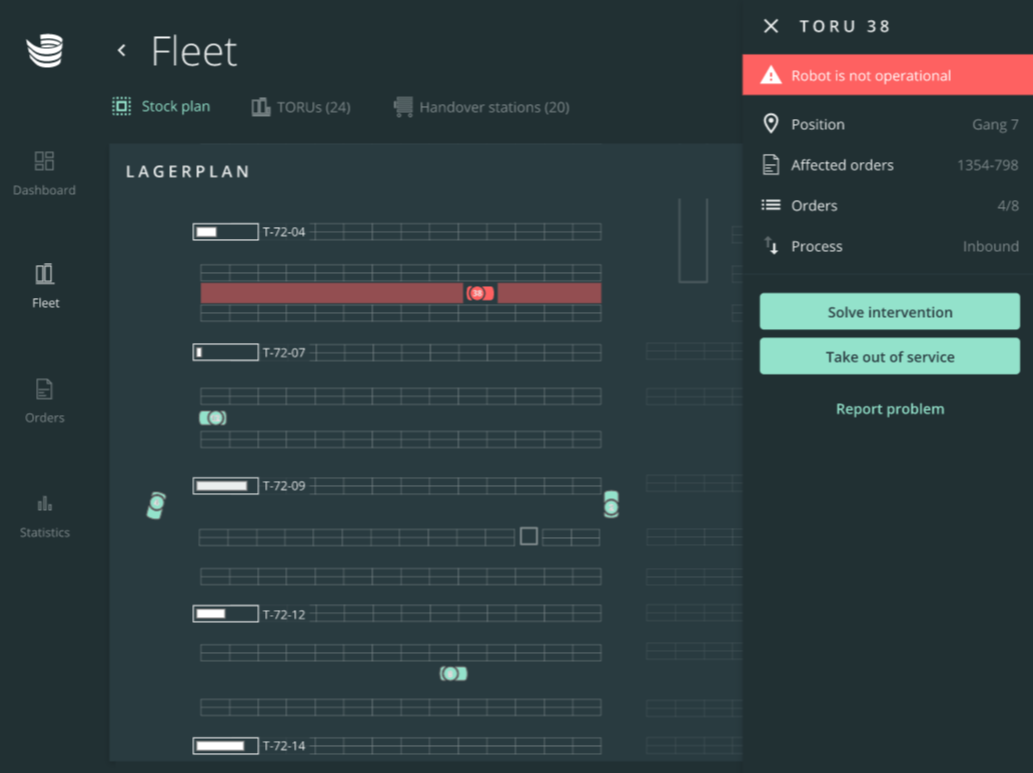This screenshot has width=1033, height=773.
Task: Select the robot below the T-72-07 aisle
Action: 213,418
